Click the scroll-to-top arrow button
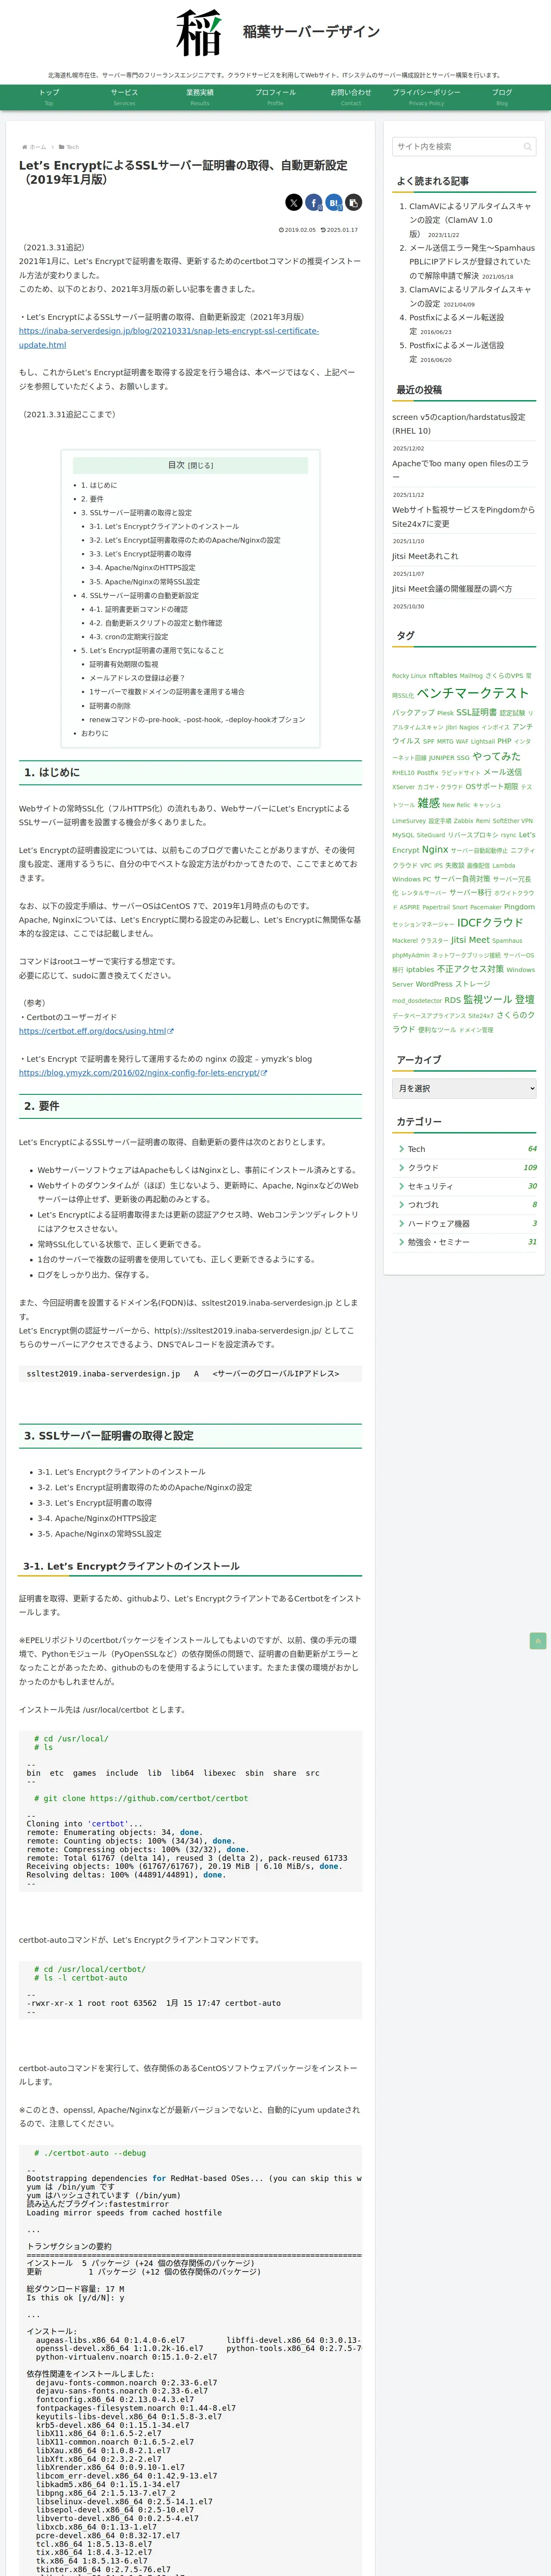551x2576 pixels. coord(538,1641)
